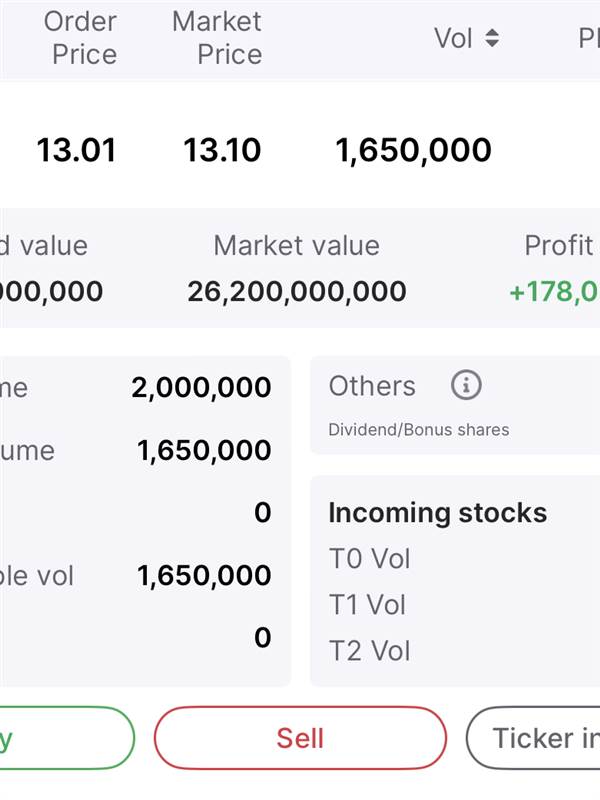Tap the green profit amount +178

click(555, 292)
